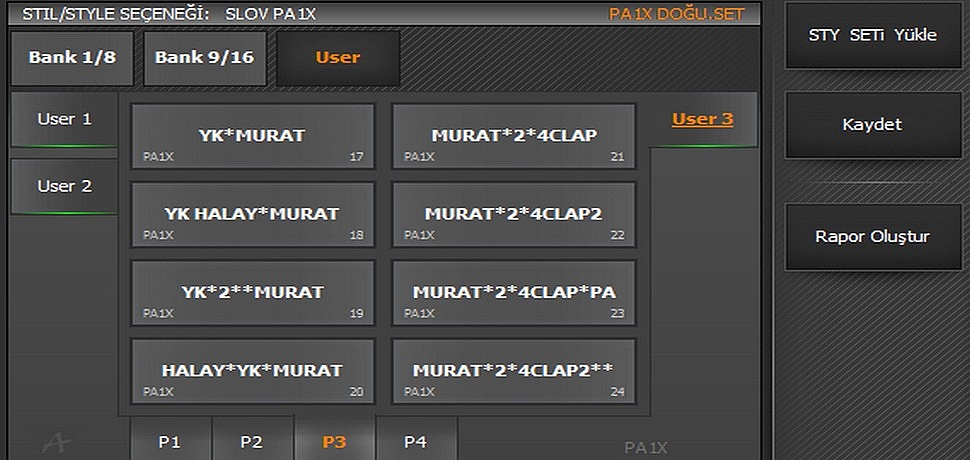Select the highlighted P3 page
Screen dimensions: 970x460
pyautogui.click(x=334, y=441)
